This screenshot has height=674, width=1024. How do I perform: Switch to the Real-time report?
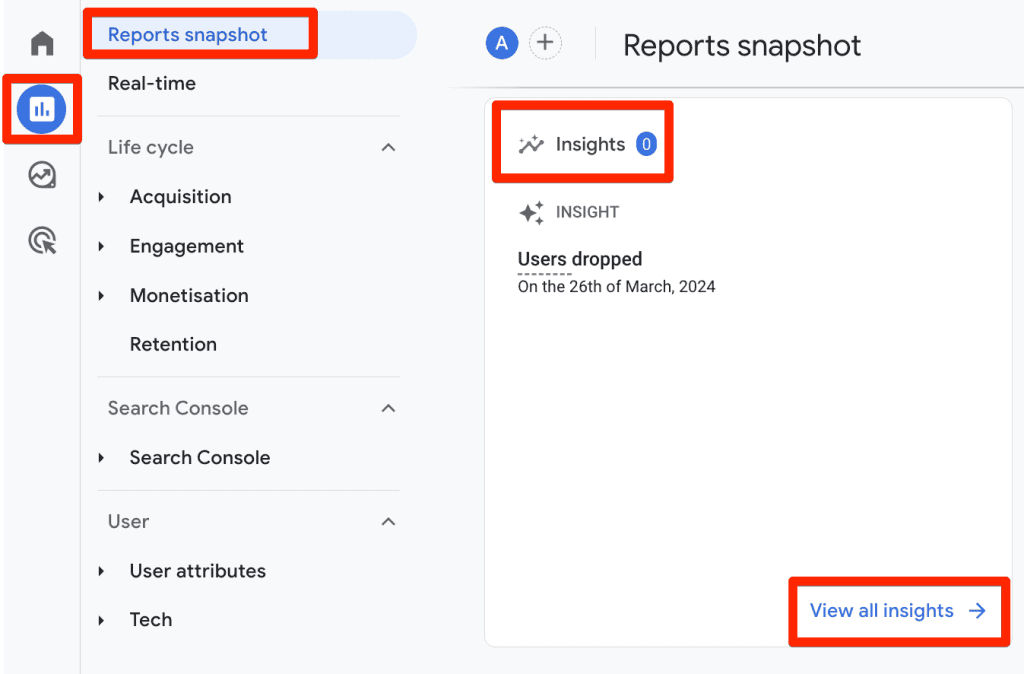[x=150, y=84]
